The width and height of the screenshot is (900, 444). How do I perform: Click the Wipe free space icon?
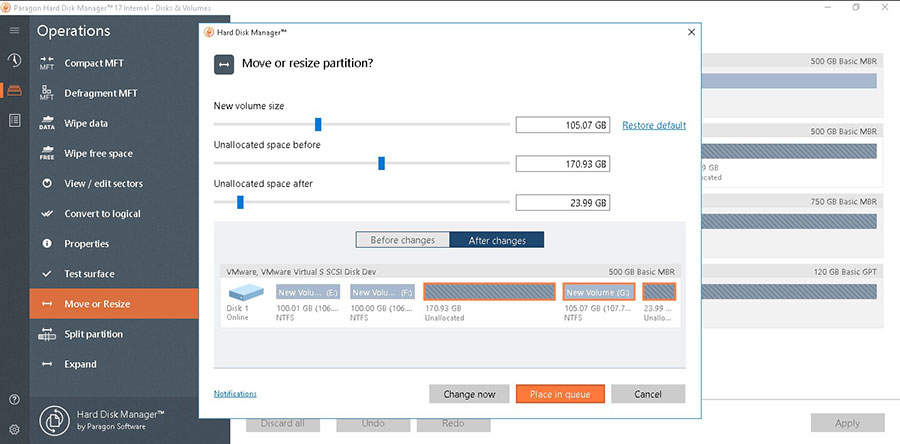point(47,153)
